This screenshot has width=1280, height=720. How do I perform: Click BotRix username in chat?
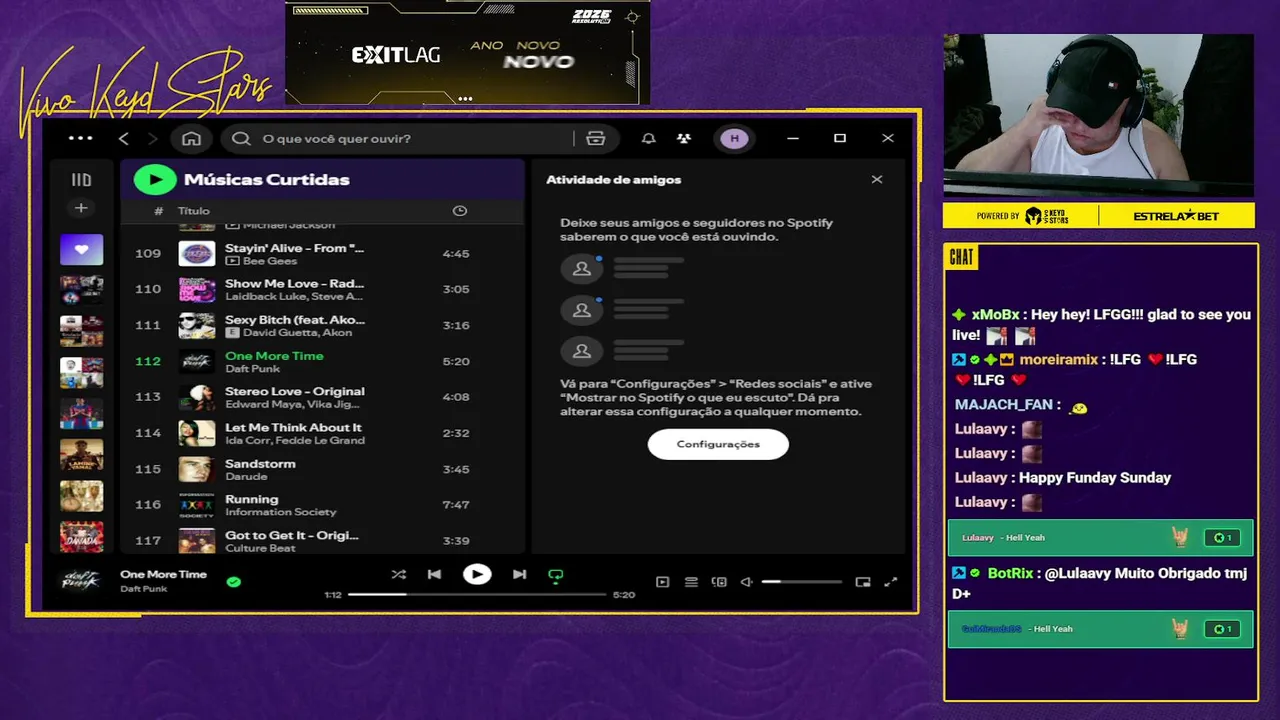click(x=1010, y=574)
